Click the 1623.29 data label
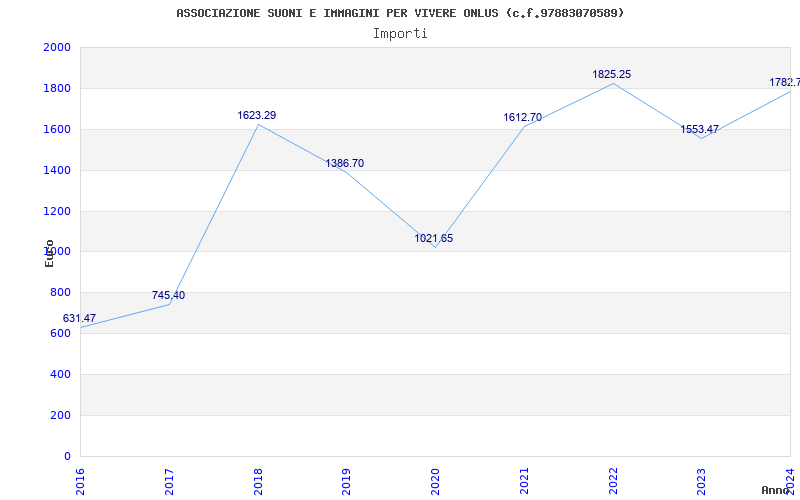 [257, 115]
